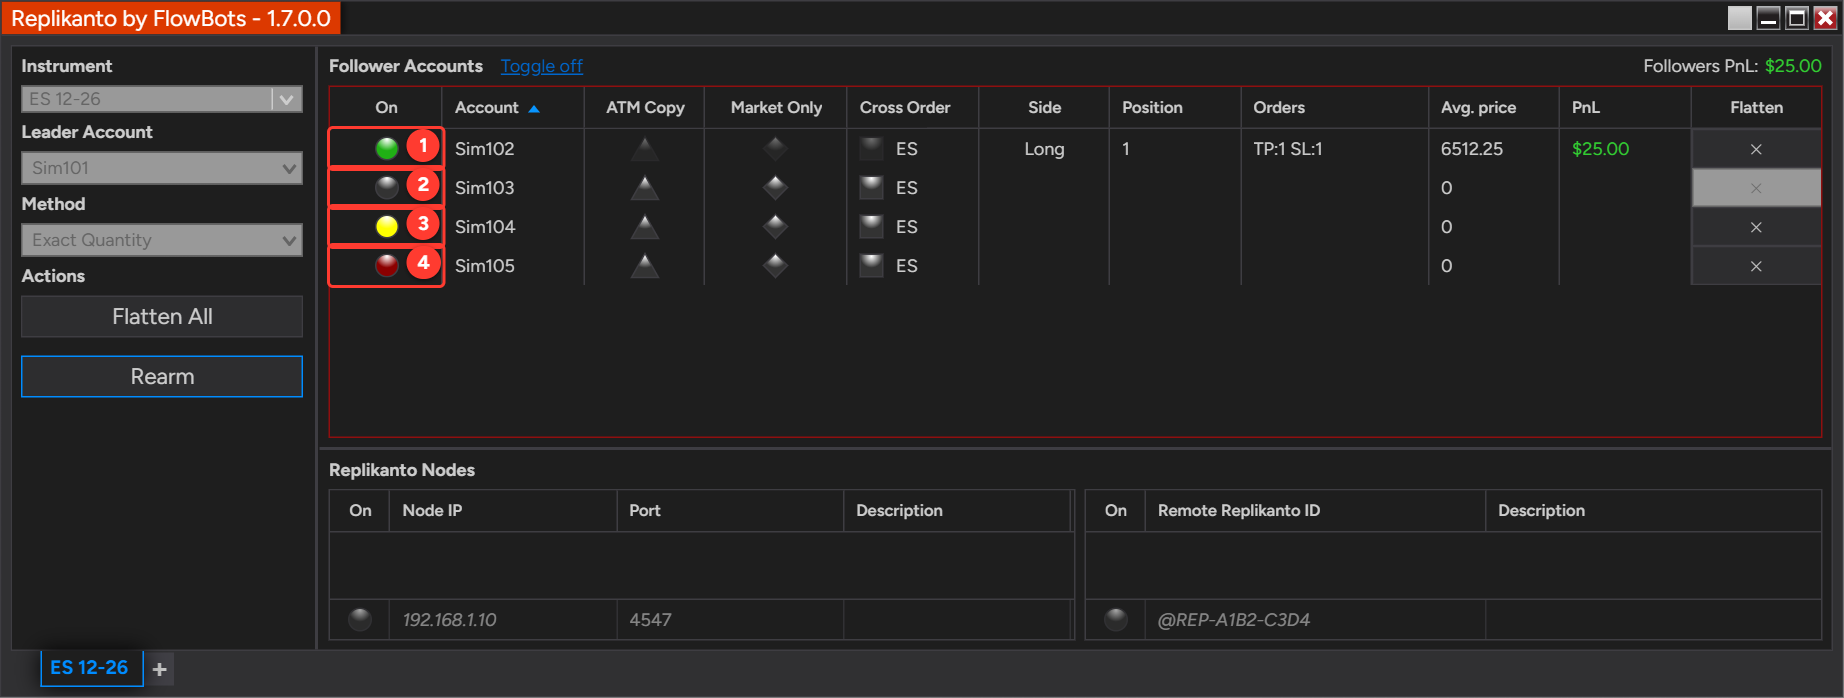1844x698 pixels.
Task: Toggle Market Only diamond for Sim104
Action: coord(775,227)
